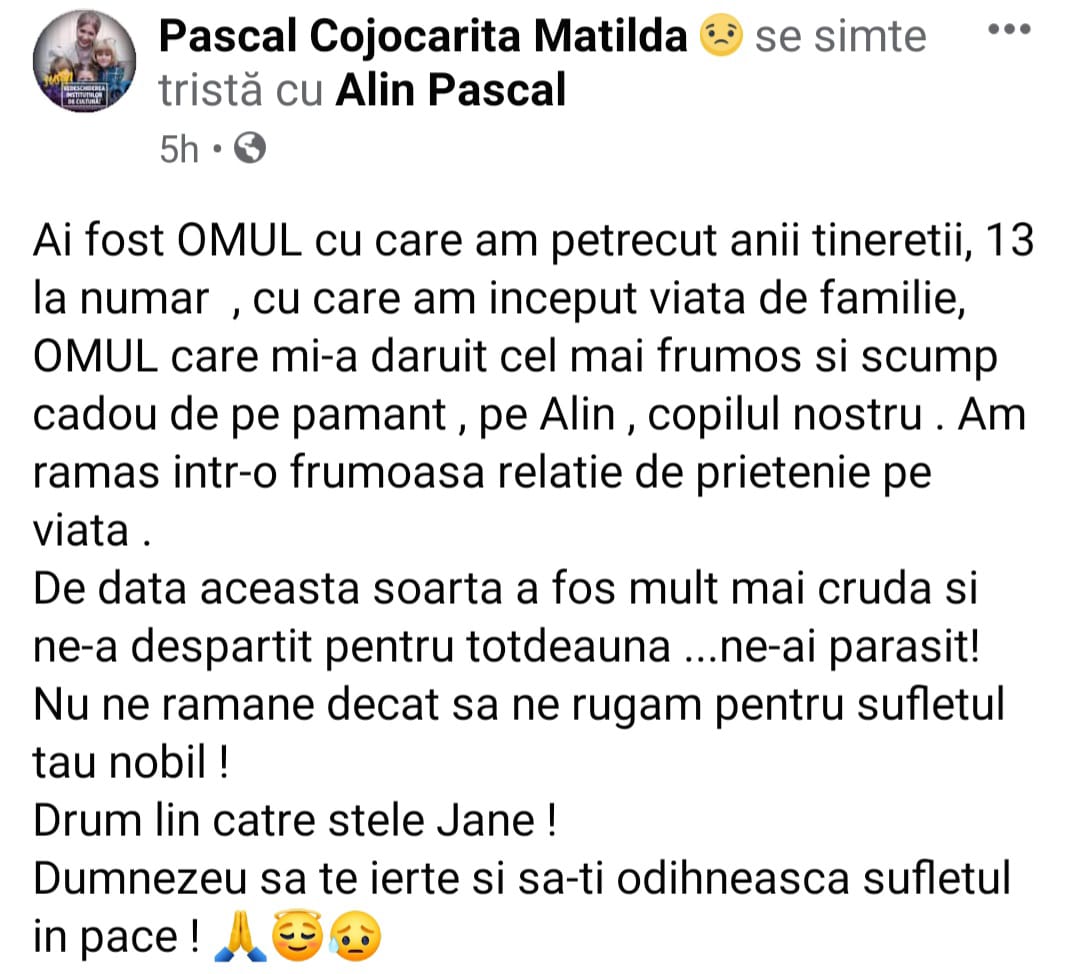Click the "se simte" feeling text

(x=840, y=39)
